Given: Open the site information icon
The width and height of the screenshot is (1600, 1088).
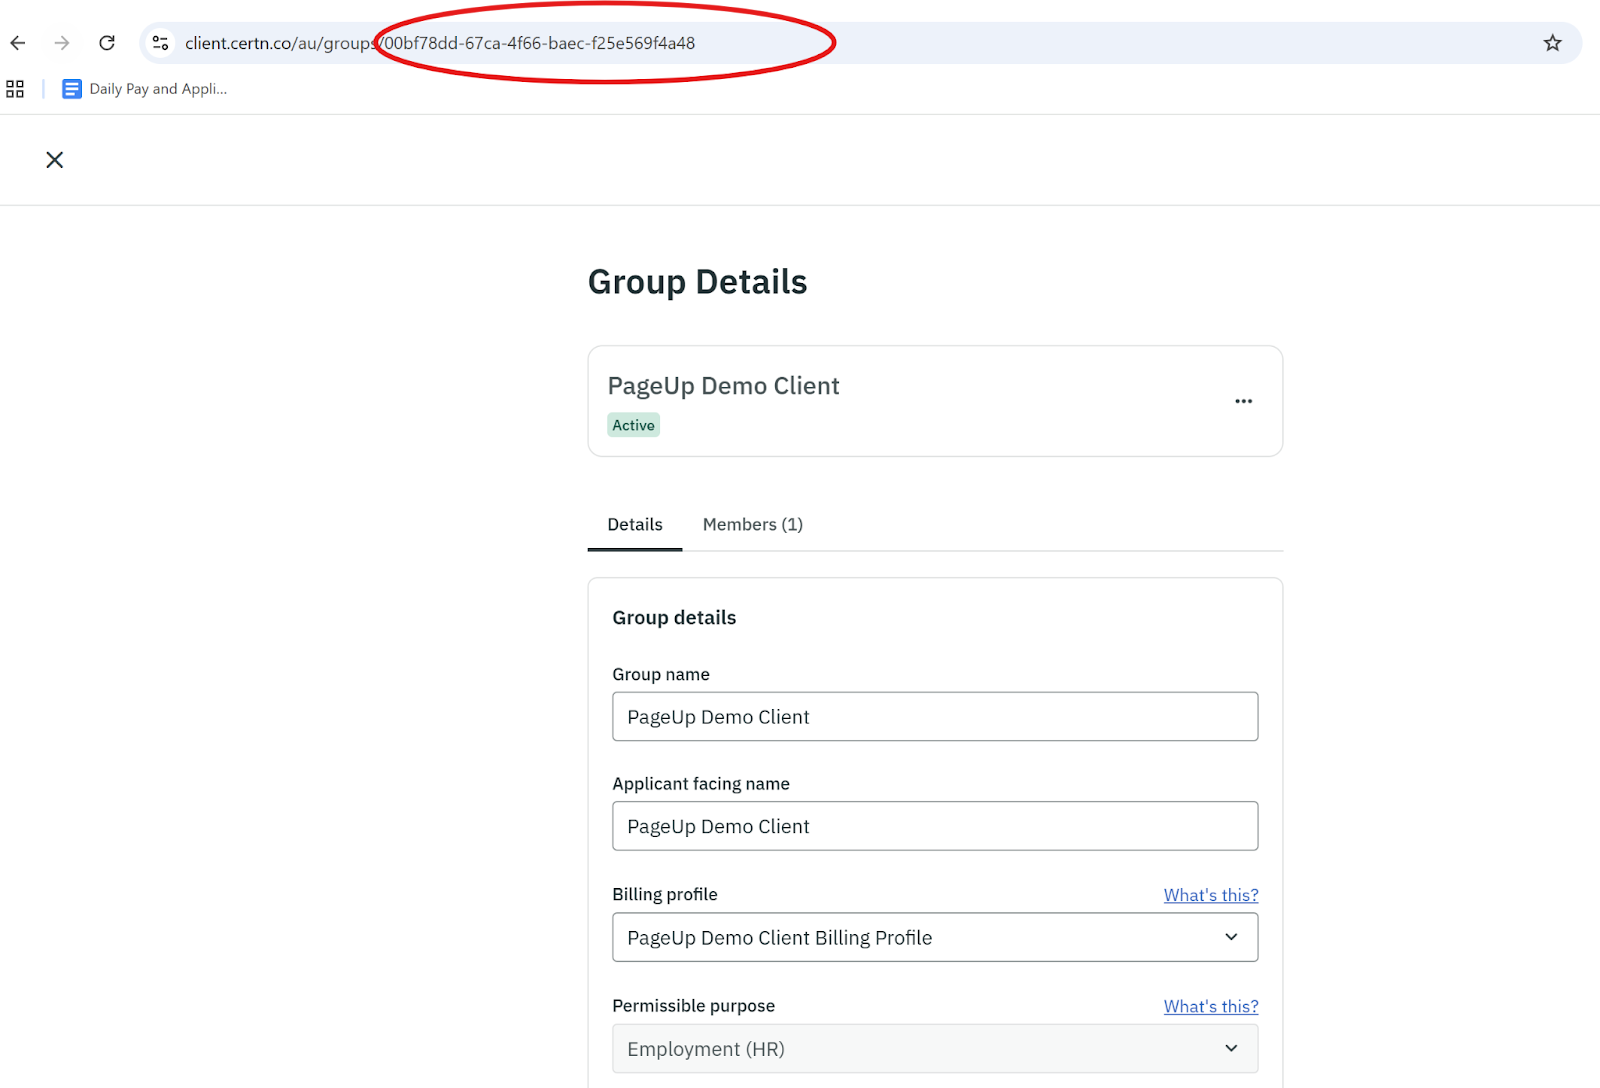Looking at the screenshot, I should pos(160,43).
